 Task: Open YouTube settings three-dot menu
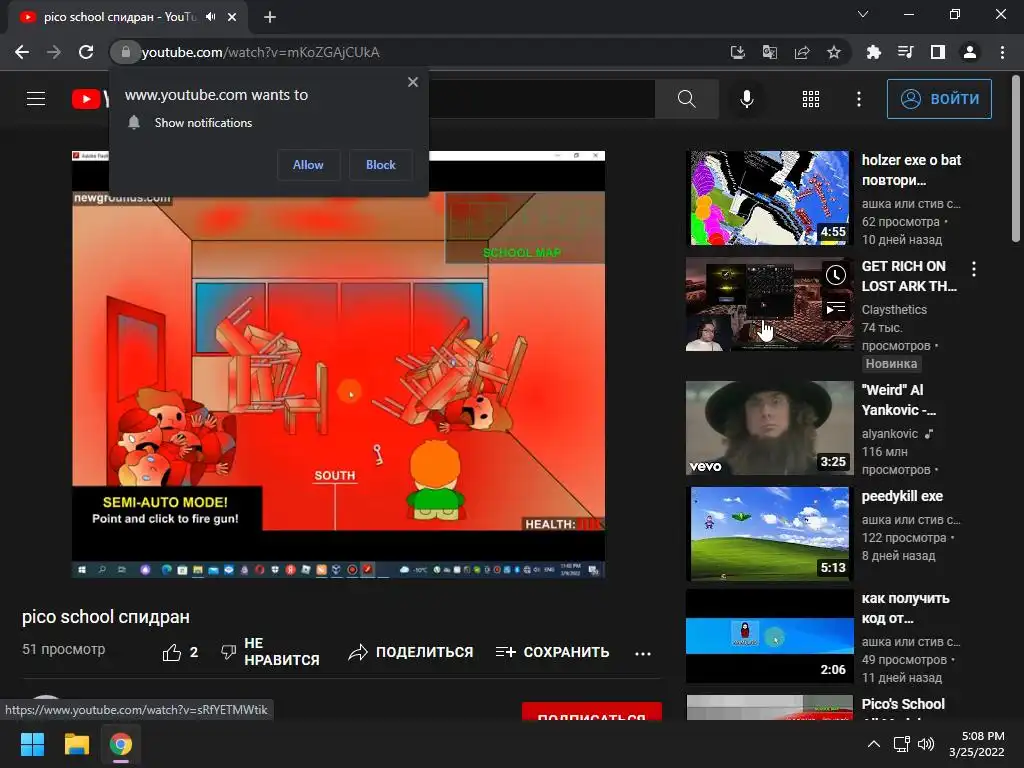click(859, 99)
